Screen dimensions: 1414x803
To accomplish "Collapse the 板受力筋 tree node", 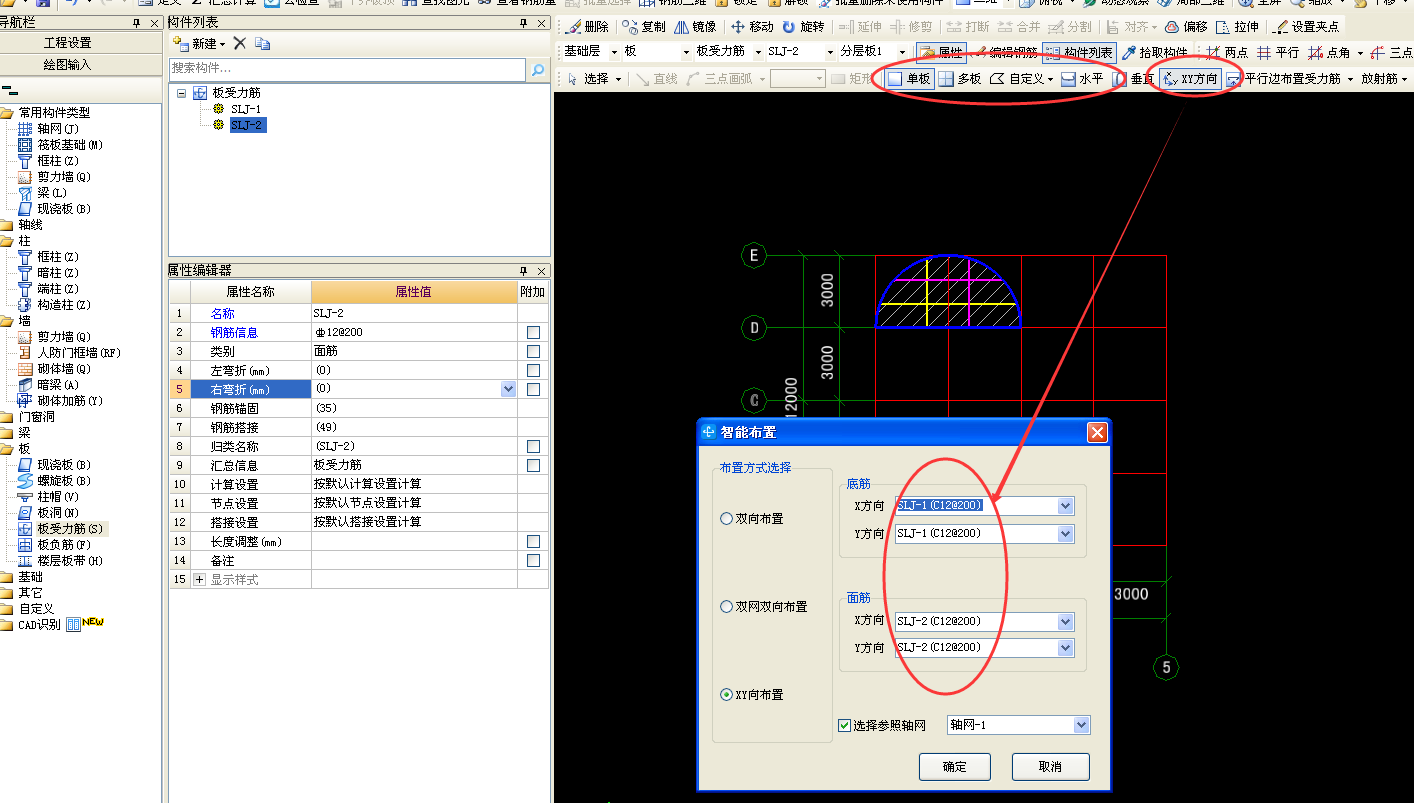I will coord(181,92).
